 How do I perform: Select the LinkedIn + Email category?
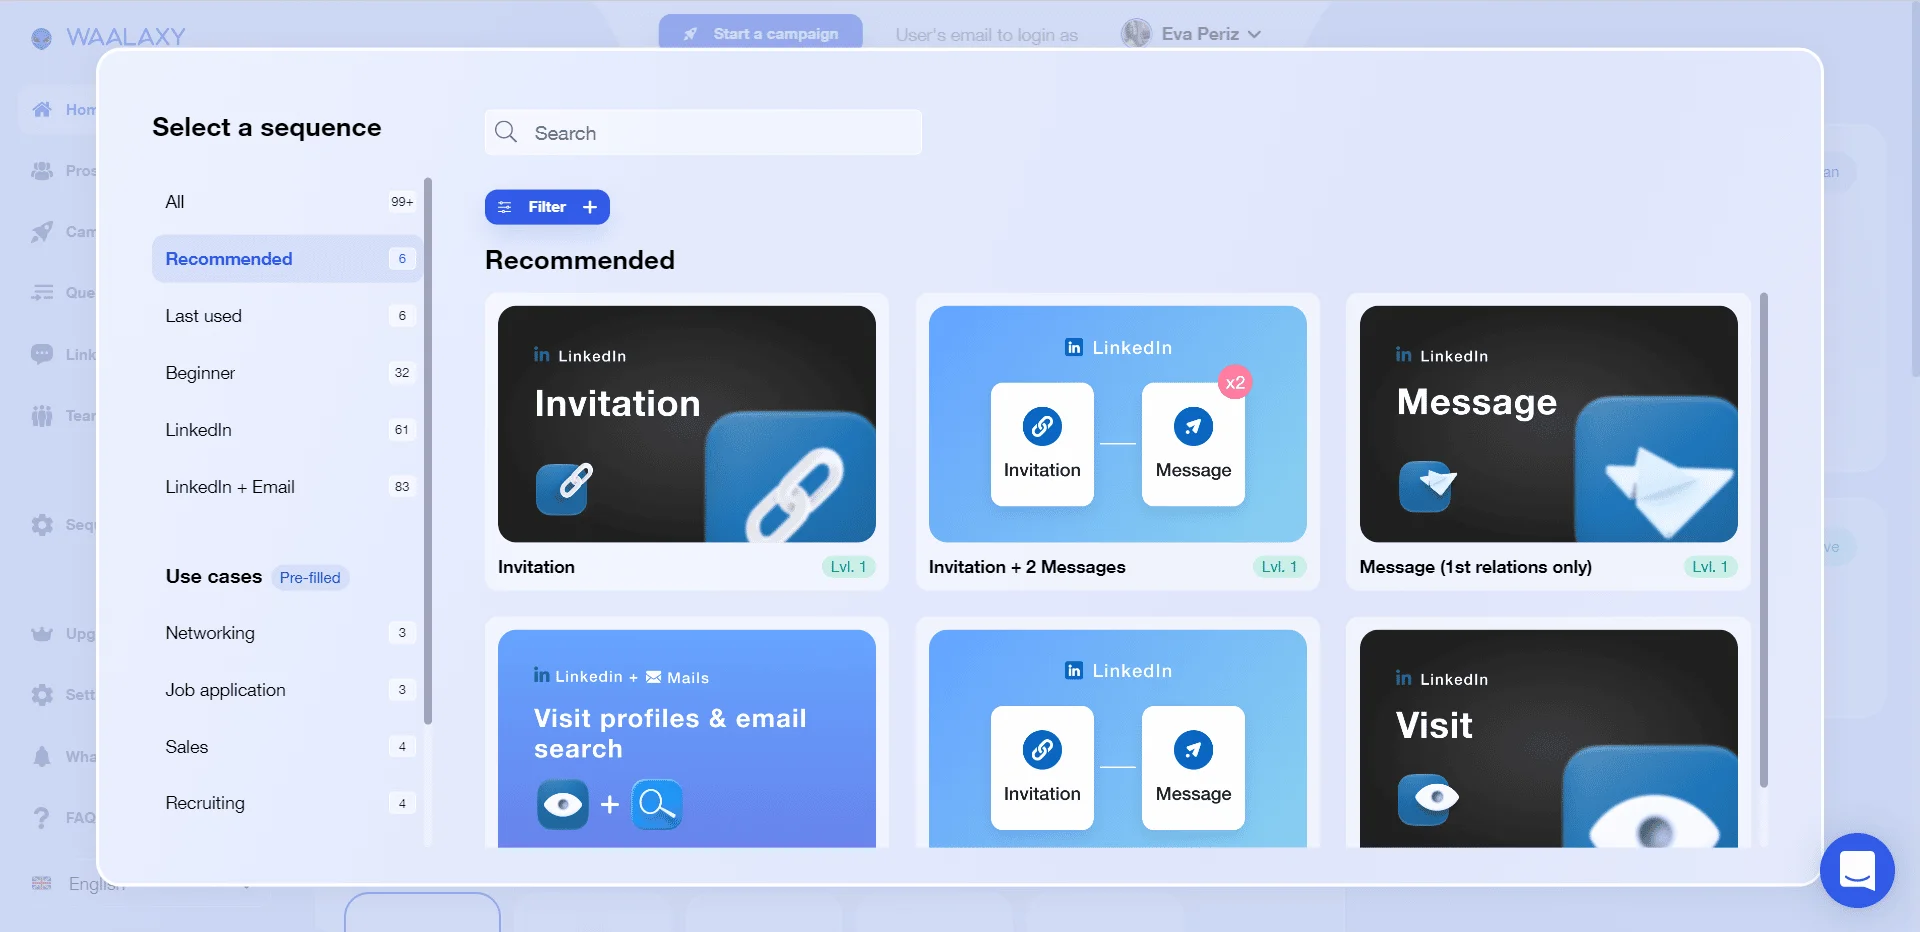[x=288, y=487]
